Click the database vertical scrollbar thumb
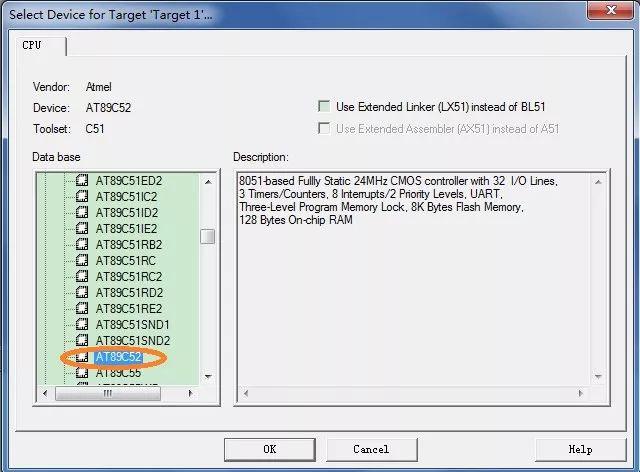The image size is (640, 472). tap(208, 236)
